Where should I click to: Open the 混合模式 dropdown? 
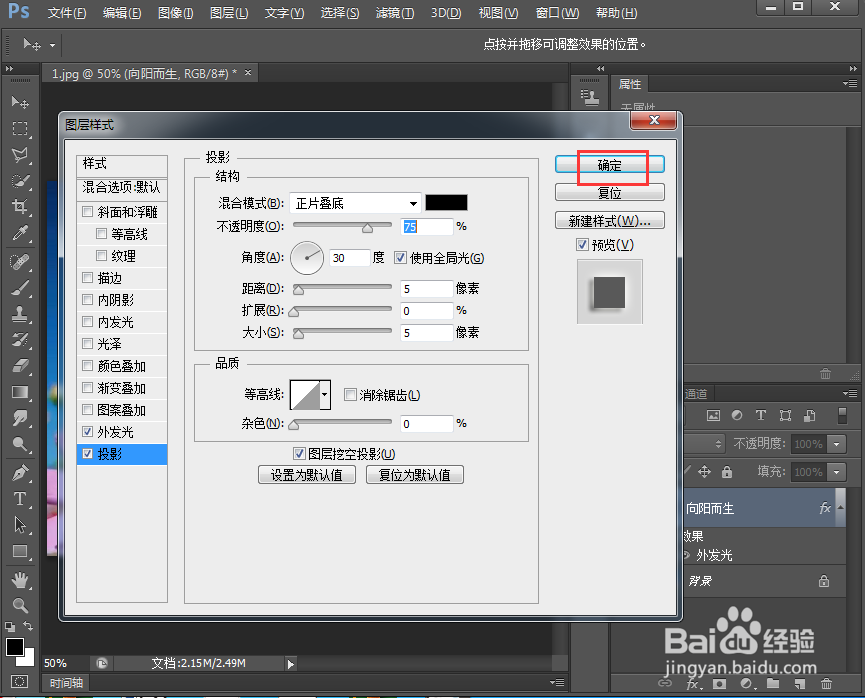pyautogui.click(x=355, y=203)
